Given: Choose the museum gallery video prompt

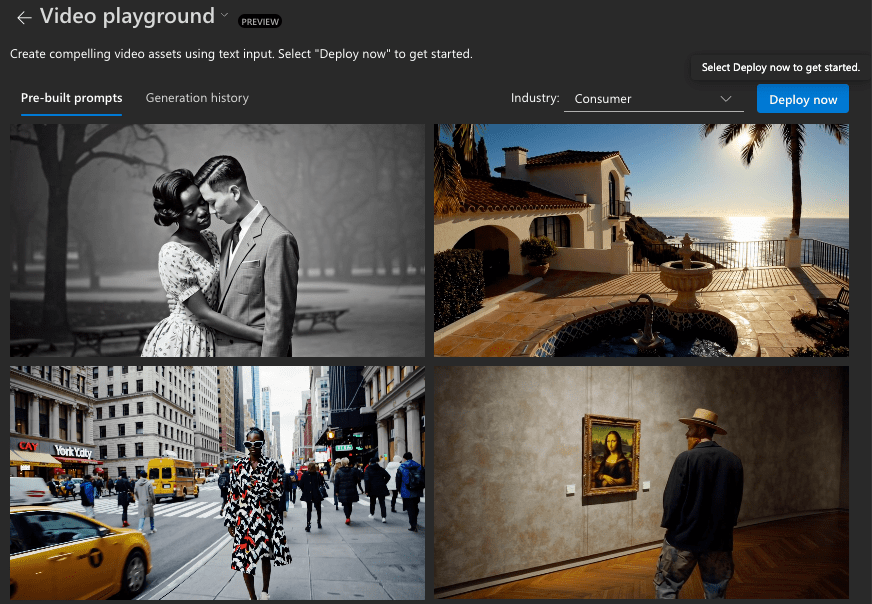Looking at the screenshot, I should pos(641,482).
